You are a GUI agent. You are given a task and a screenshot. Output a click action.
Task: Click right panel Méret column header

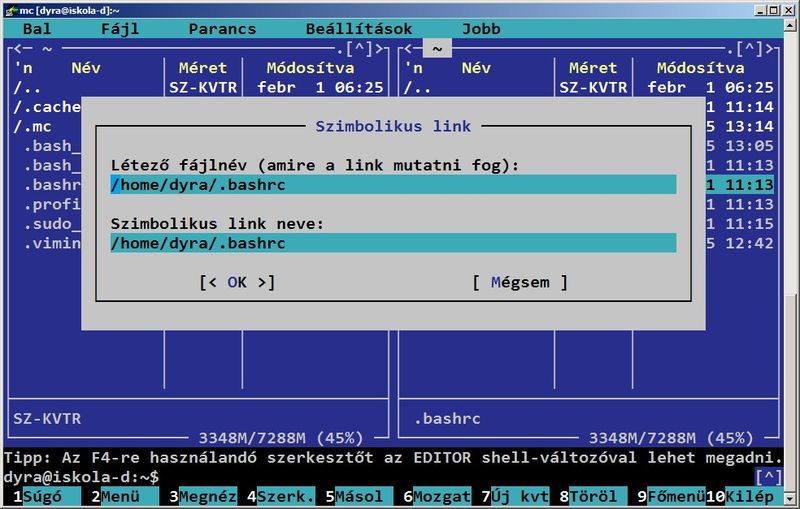tap(593, 68)
